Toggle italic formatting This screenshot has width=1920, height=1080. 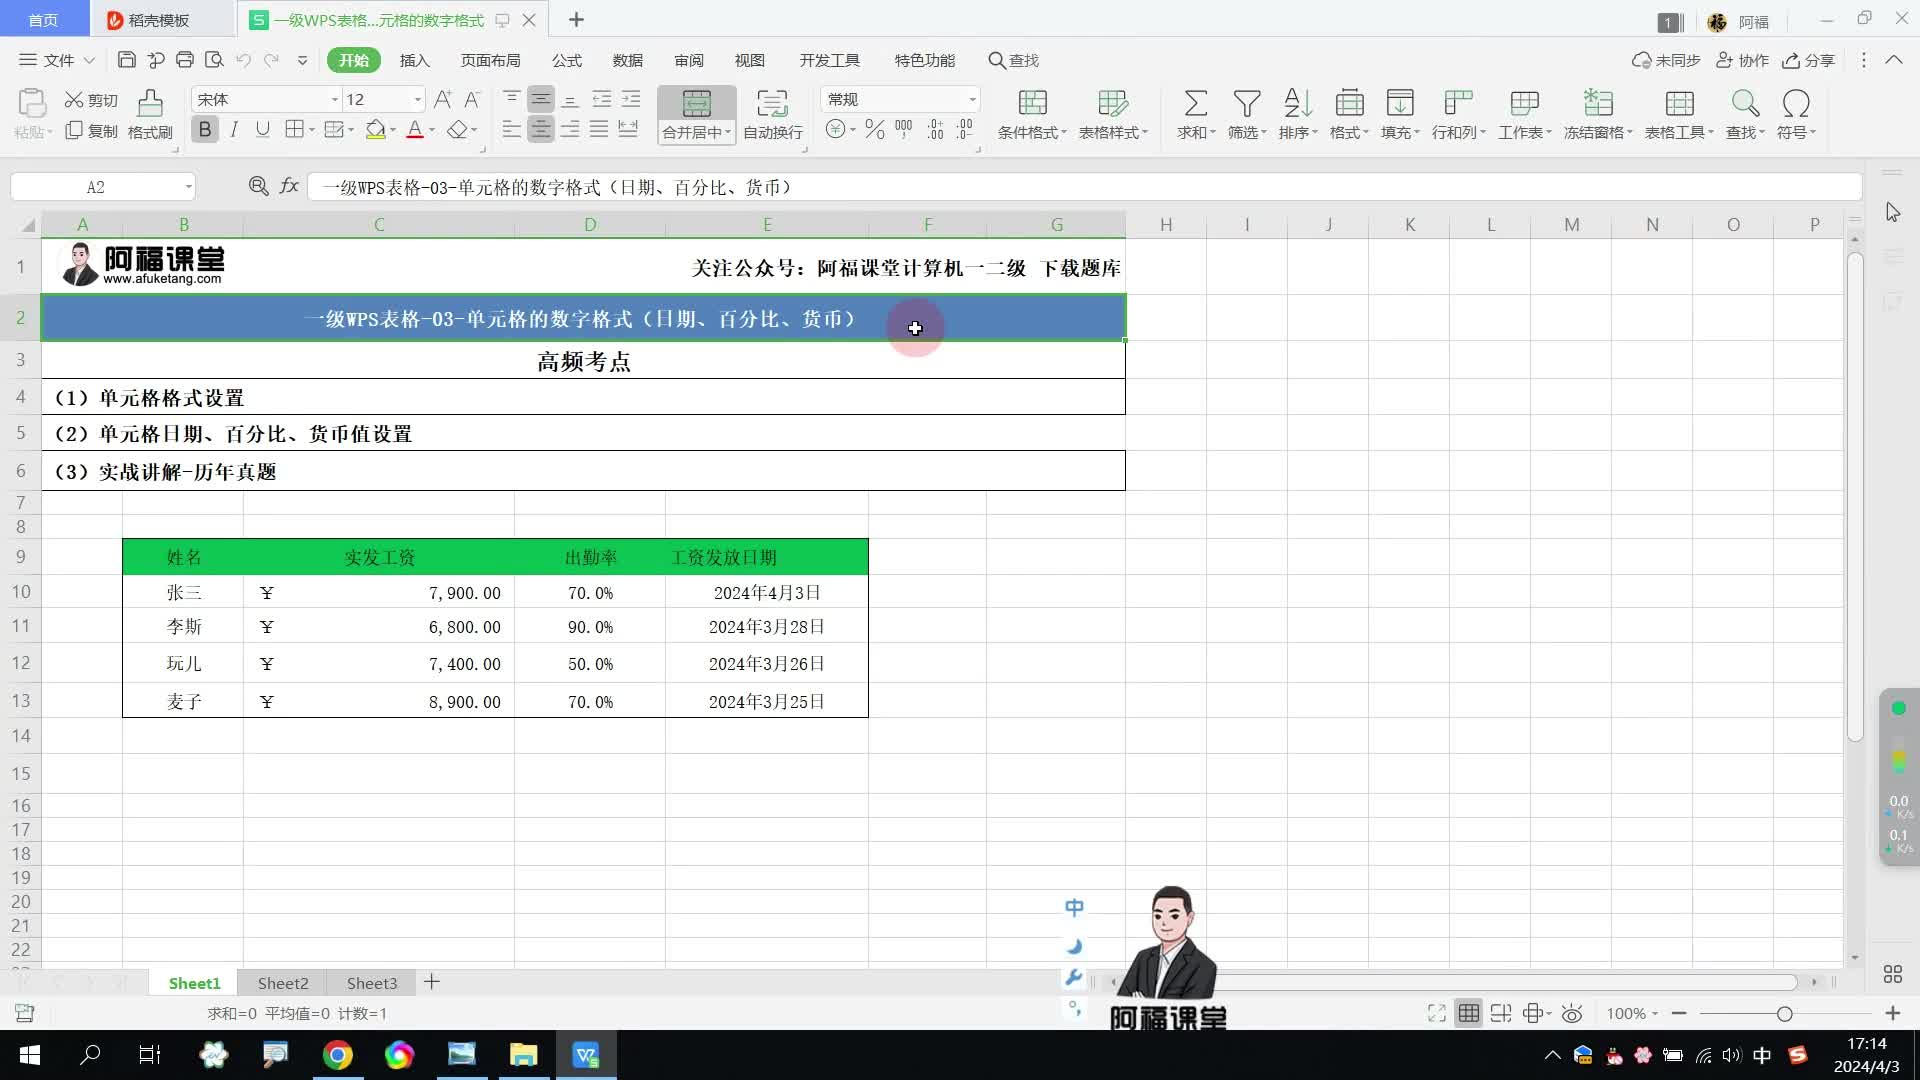(x=234, y=130)
